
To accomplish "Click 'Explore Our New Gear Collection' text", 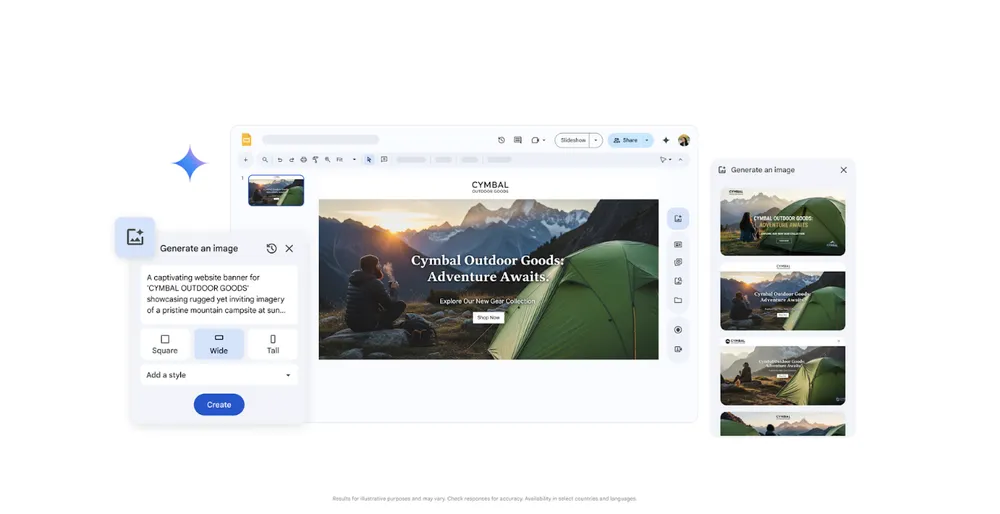I will (x=488, y=301).
